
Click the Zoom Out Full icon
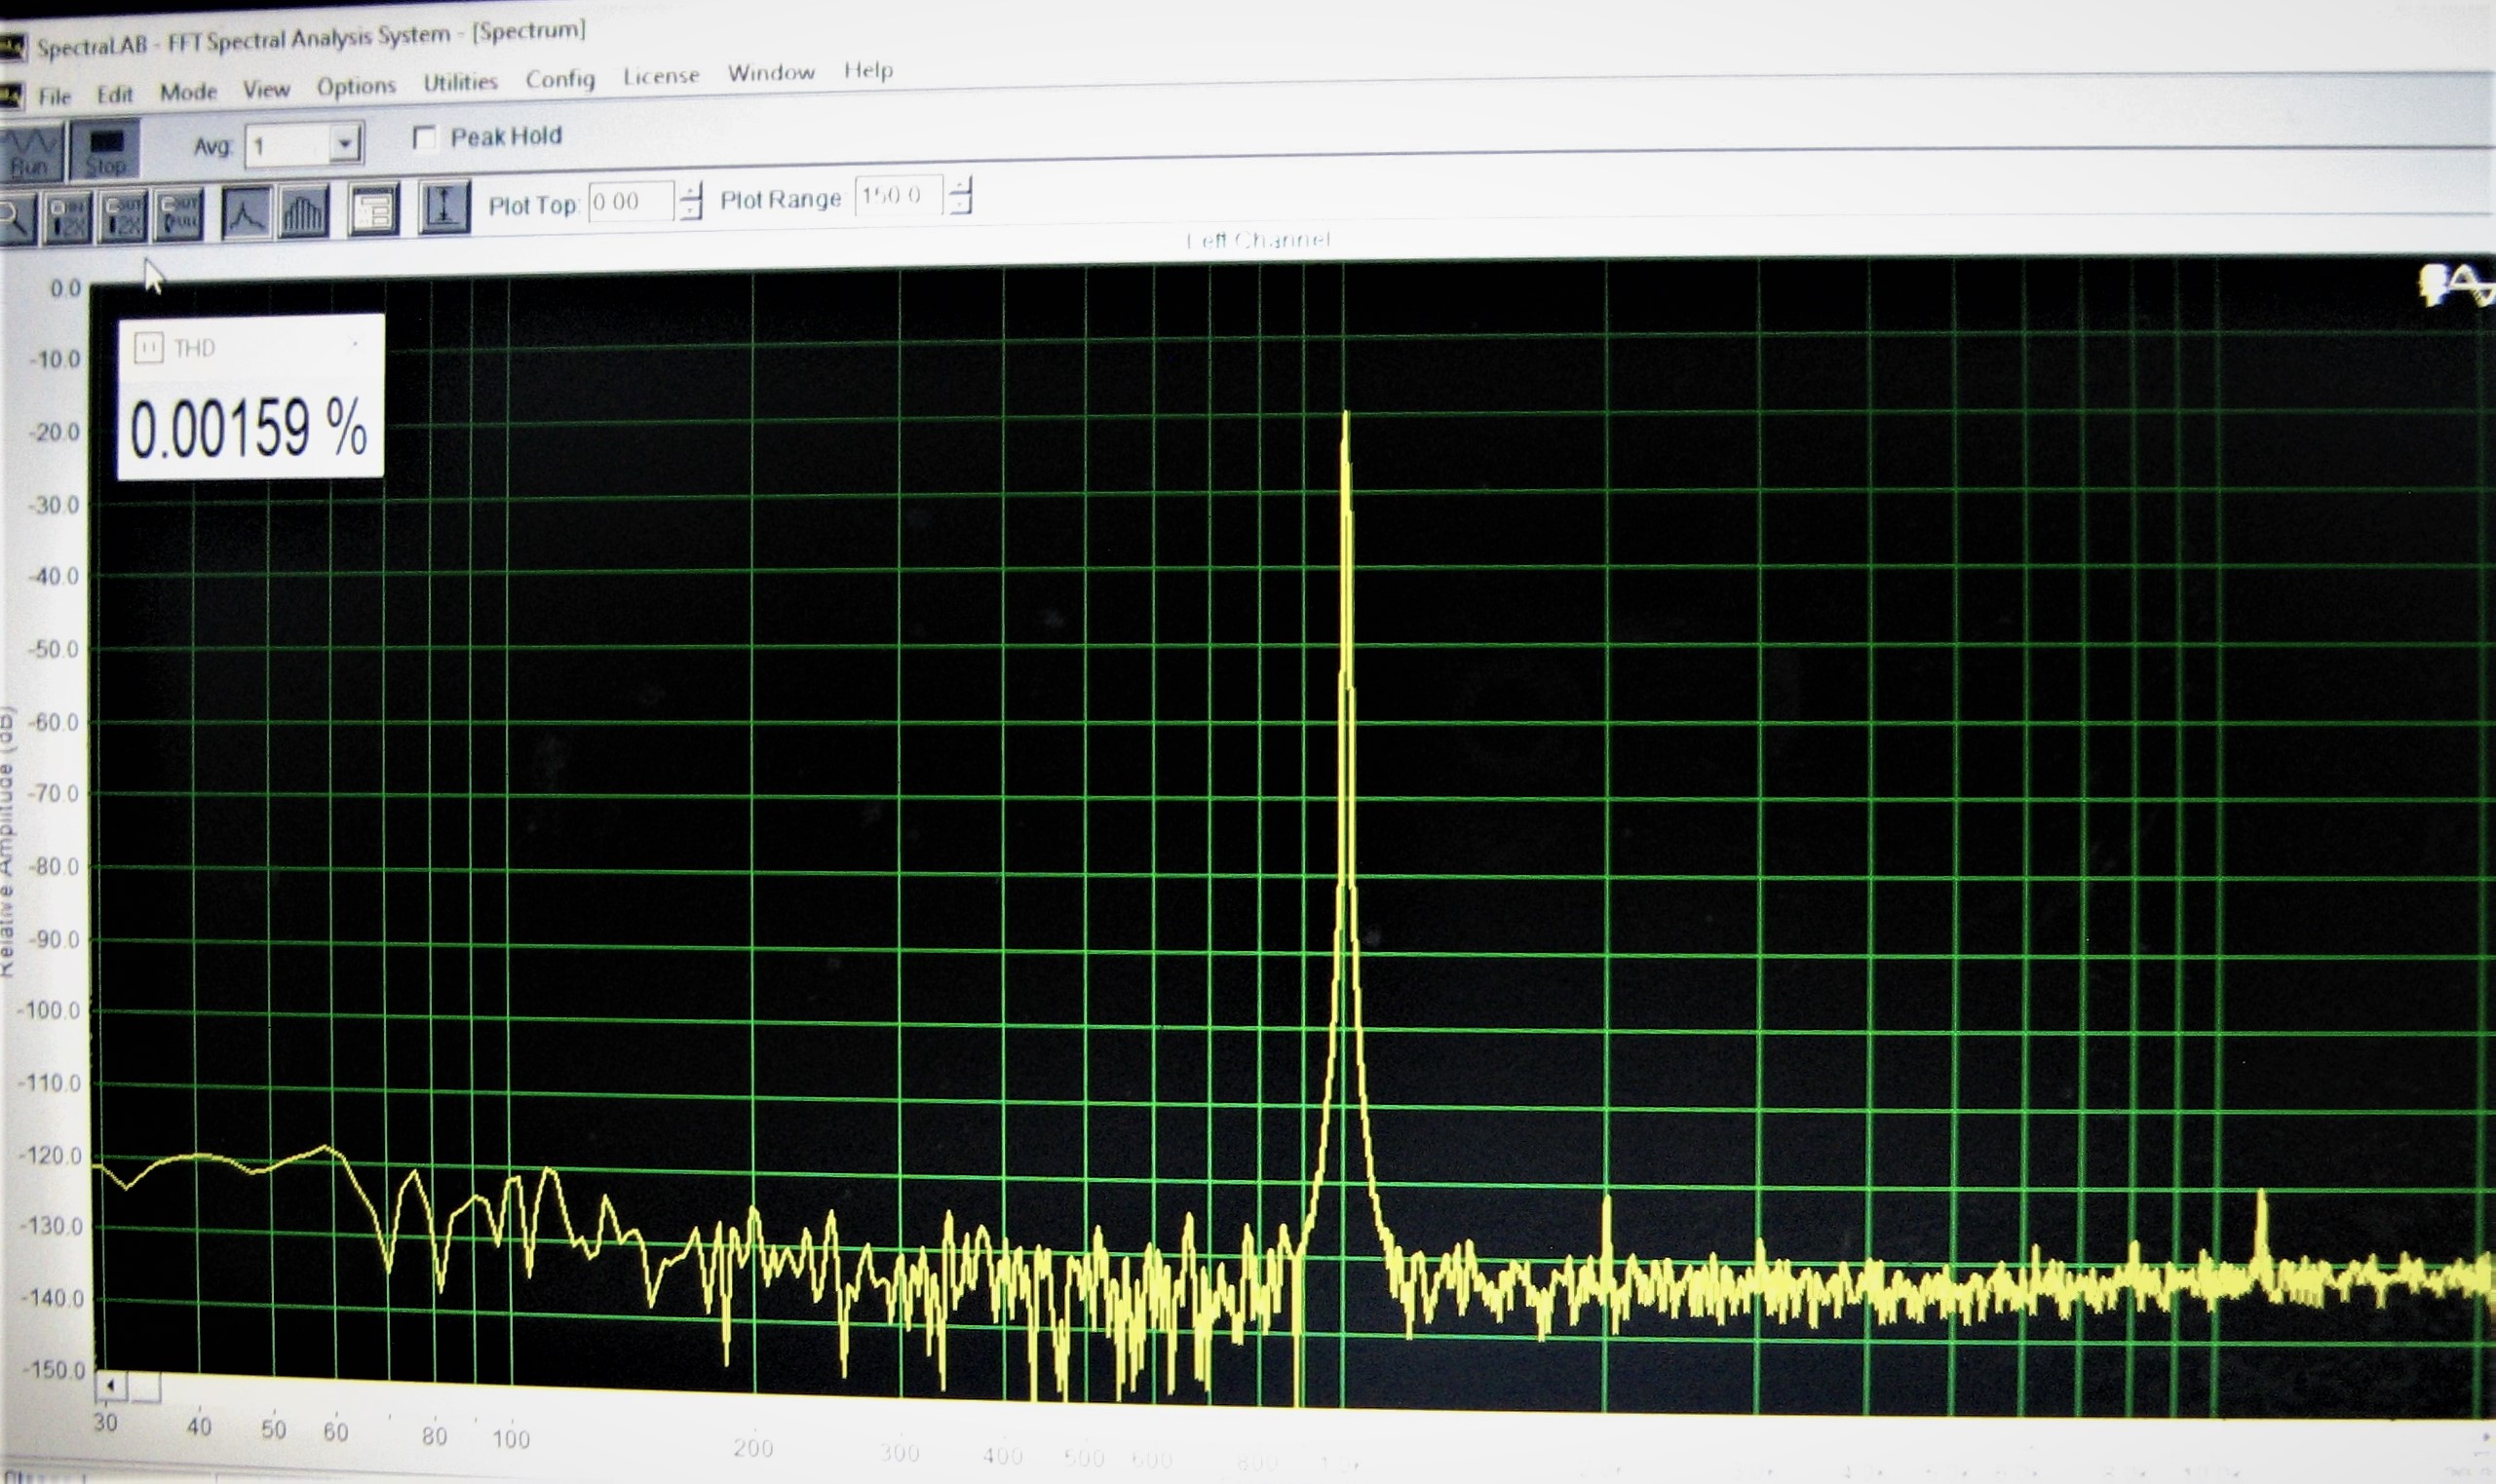[179, 214]
